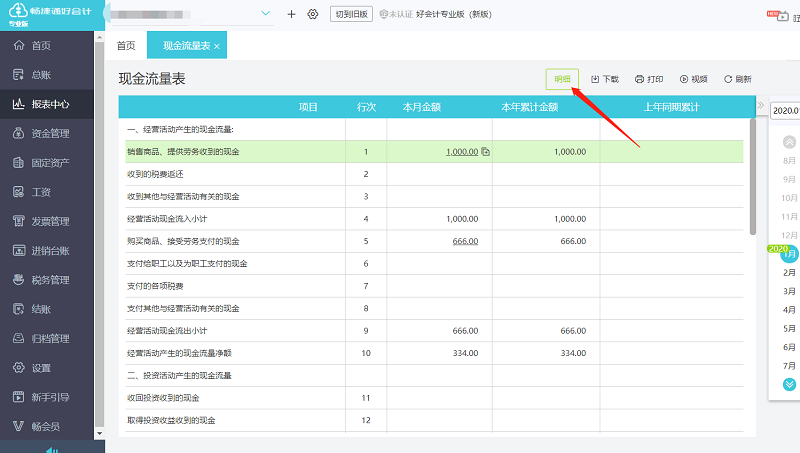The image size is (800, 453).
Task: Open the gear settings icon in top bar
Action: point(313,14)
